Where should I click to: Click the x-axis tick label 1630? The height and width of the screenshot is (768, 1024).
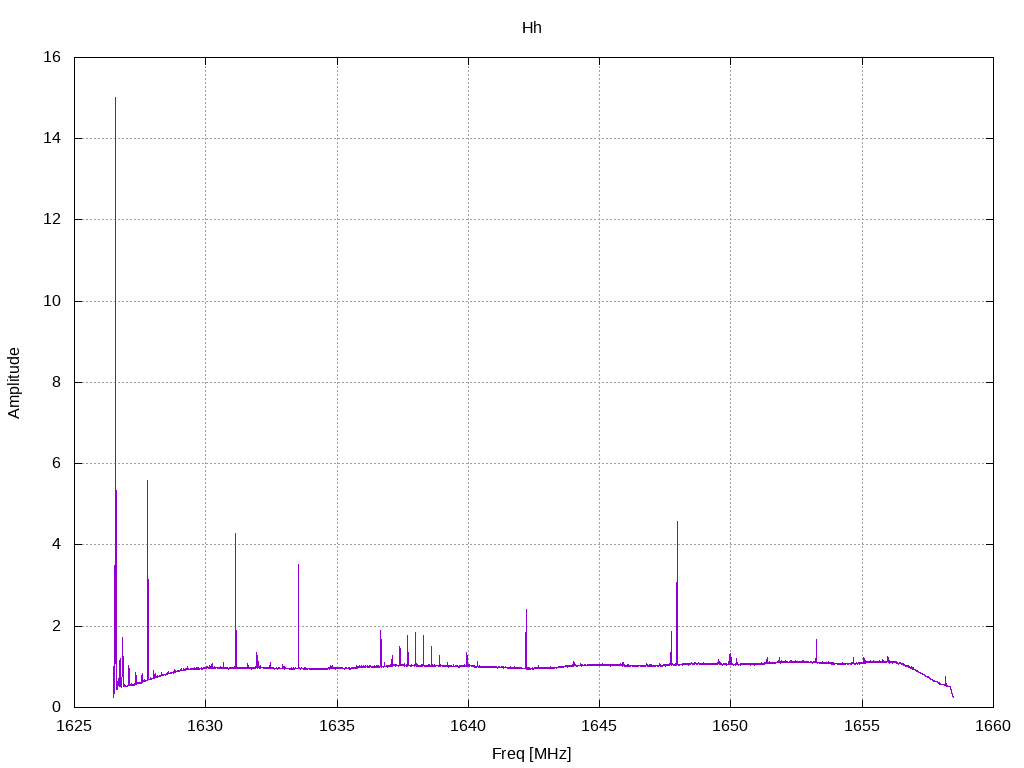206,726
